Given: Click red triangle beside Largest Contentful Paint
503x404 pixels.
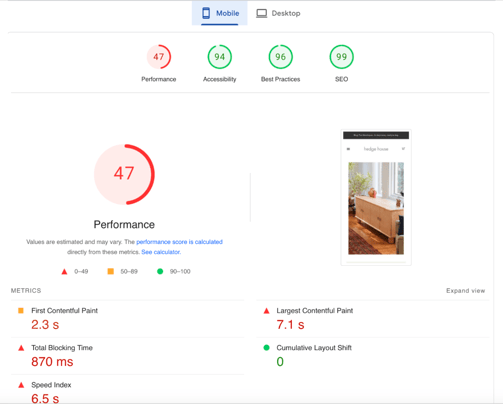Looking at the screenshot, I should click(x=266, y=311).
